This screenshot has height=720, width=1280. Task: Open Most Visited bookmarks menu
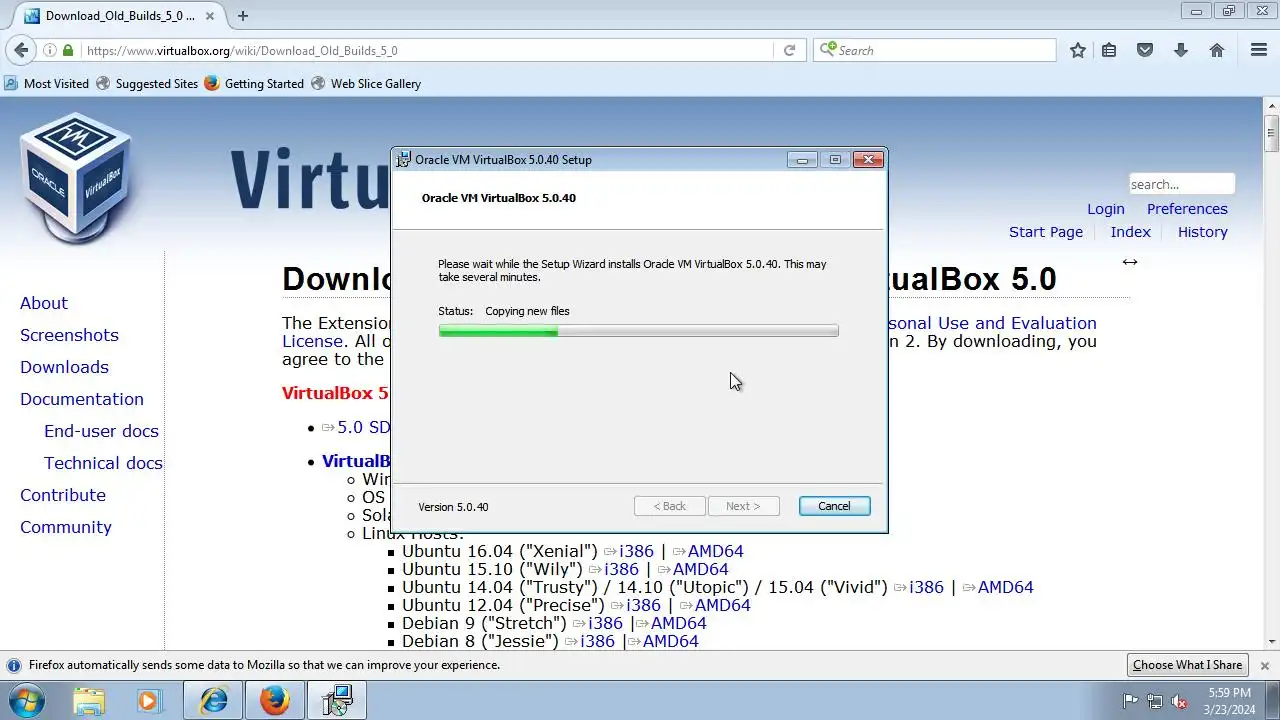(47, 84)
